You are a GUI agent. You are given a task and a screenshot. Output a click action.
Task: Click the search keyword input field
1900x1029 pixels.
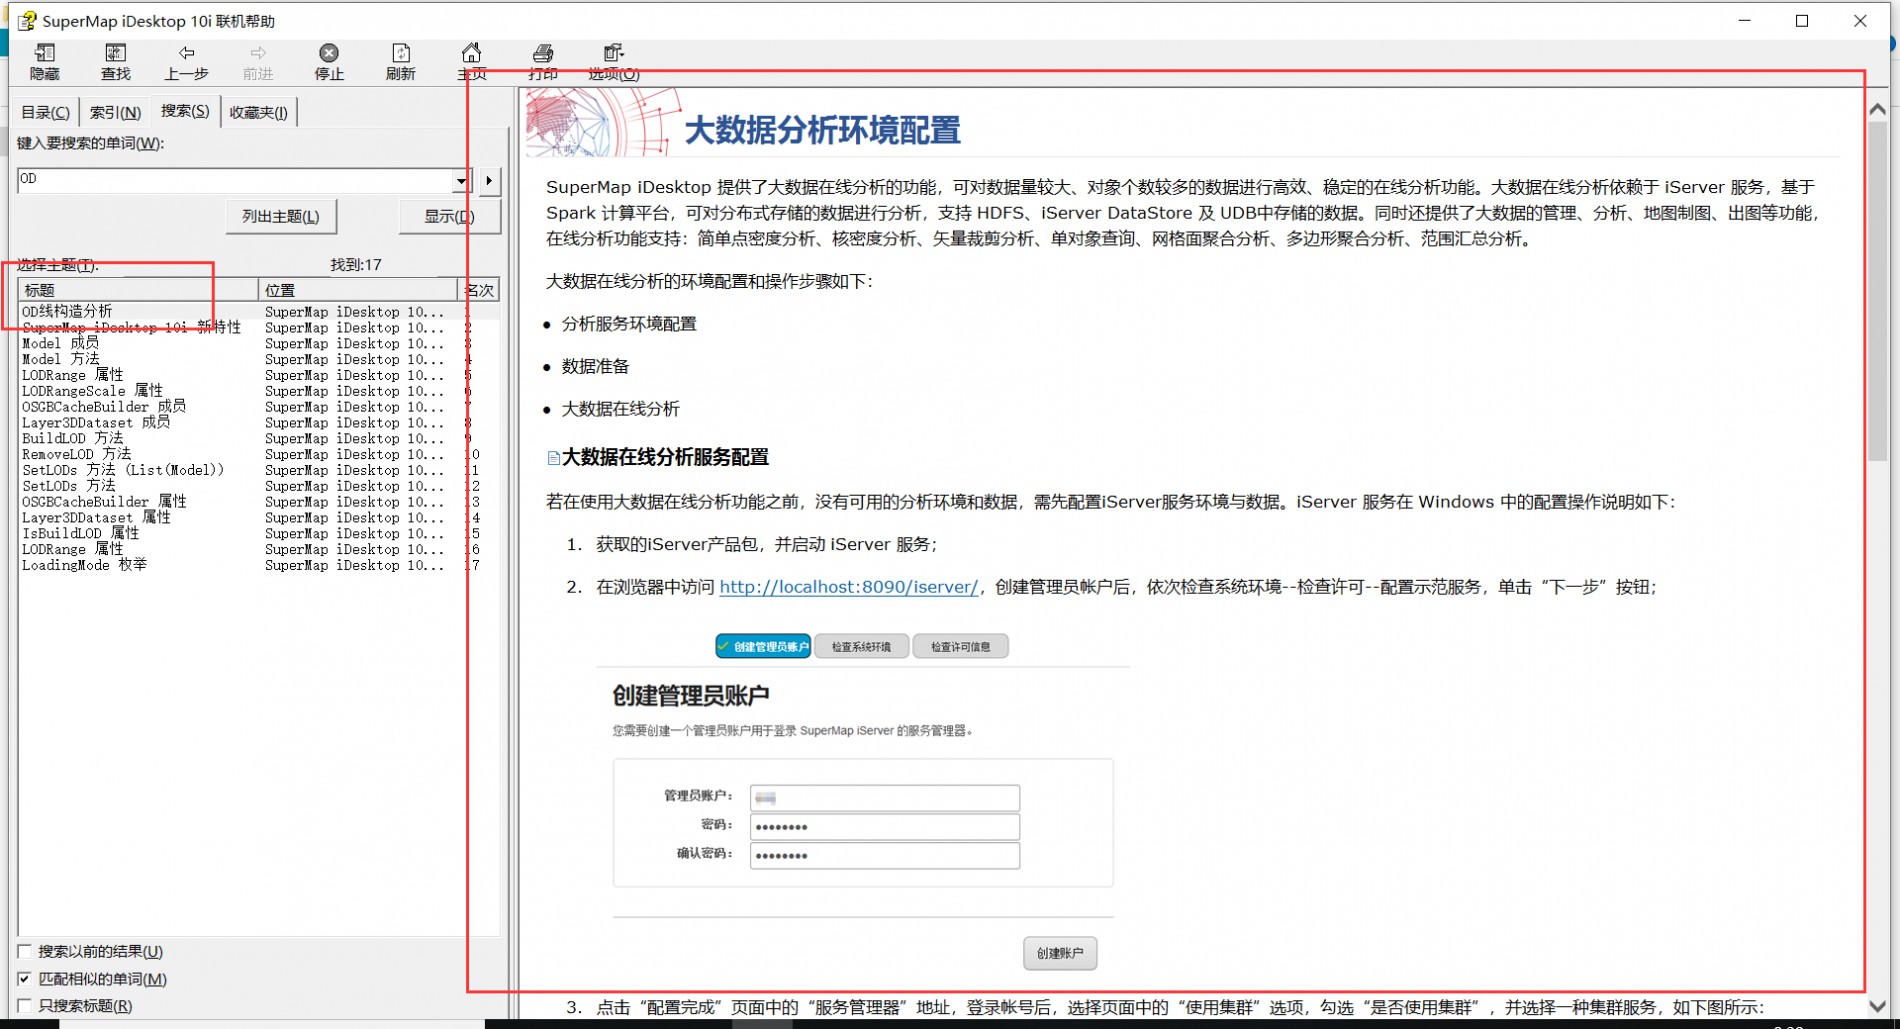[235, 180]
